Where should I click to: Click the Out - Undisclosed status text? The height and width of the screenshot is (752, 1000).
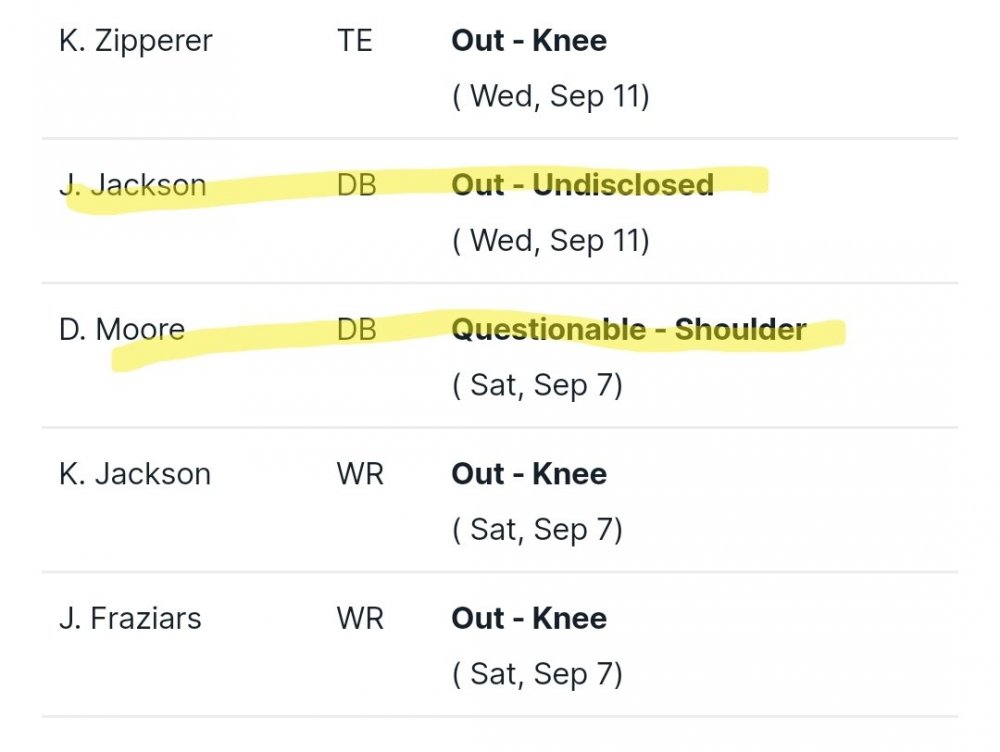pos(582,185)
